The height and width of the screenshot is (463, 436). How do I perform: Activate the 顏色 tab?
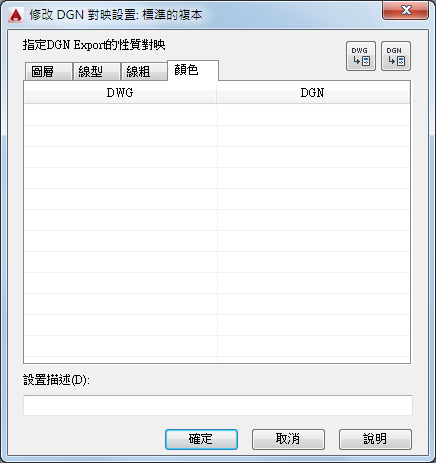click(193, 70)
